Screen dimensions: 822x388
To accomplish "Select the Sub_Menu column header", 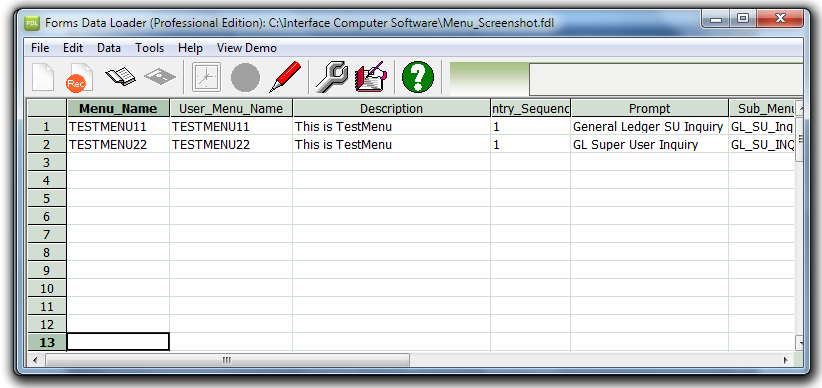I will (x=762, y=109).
